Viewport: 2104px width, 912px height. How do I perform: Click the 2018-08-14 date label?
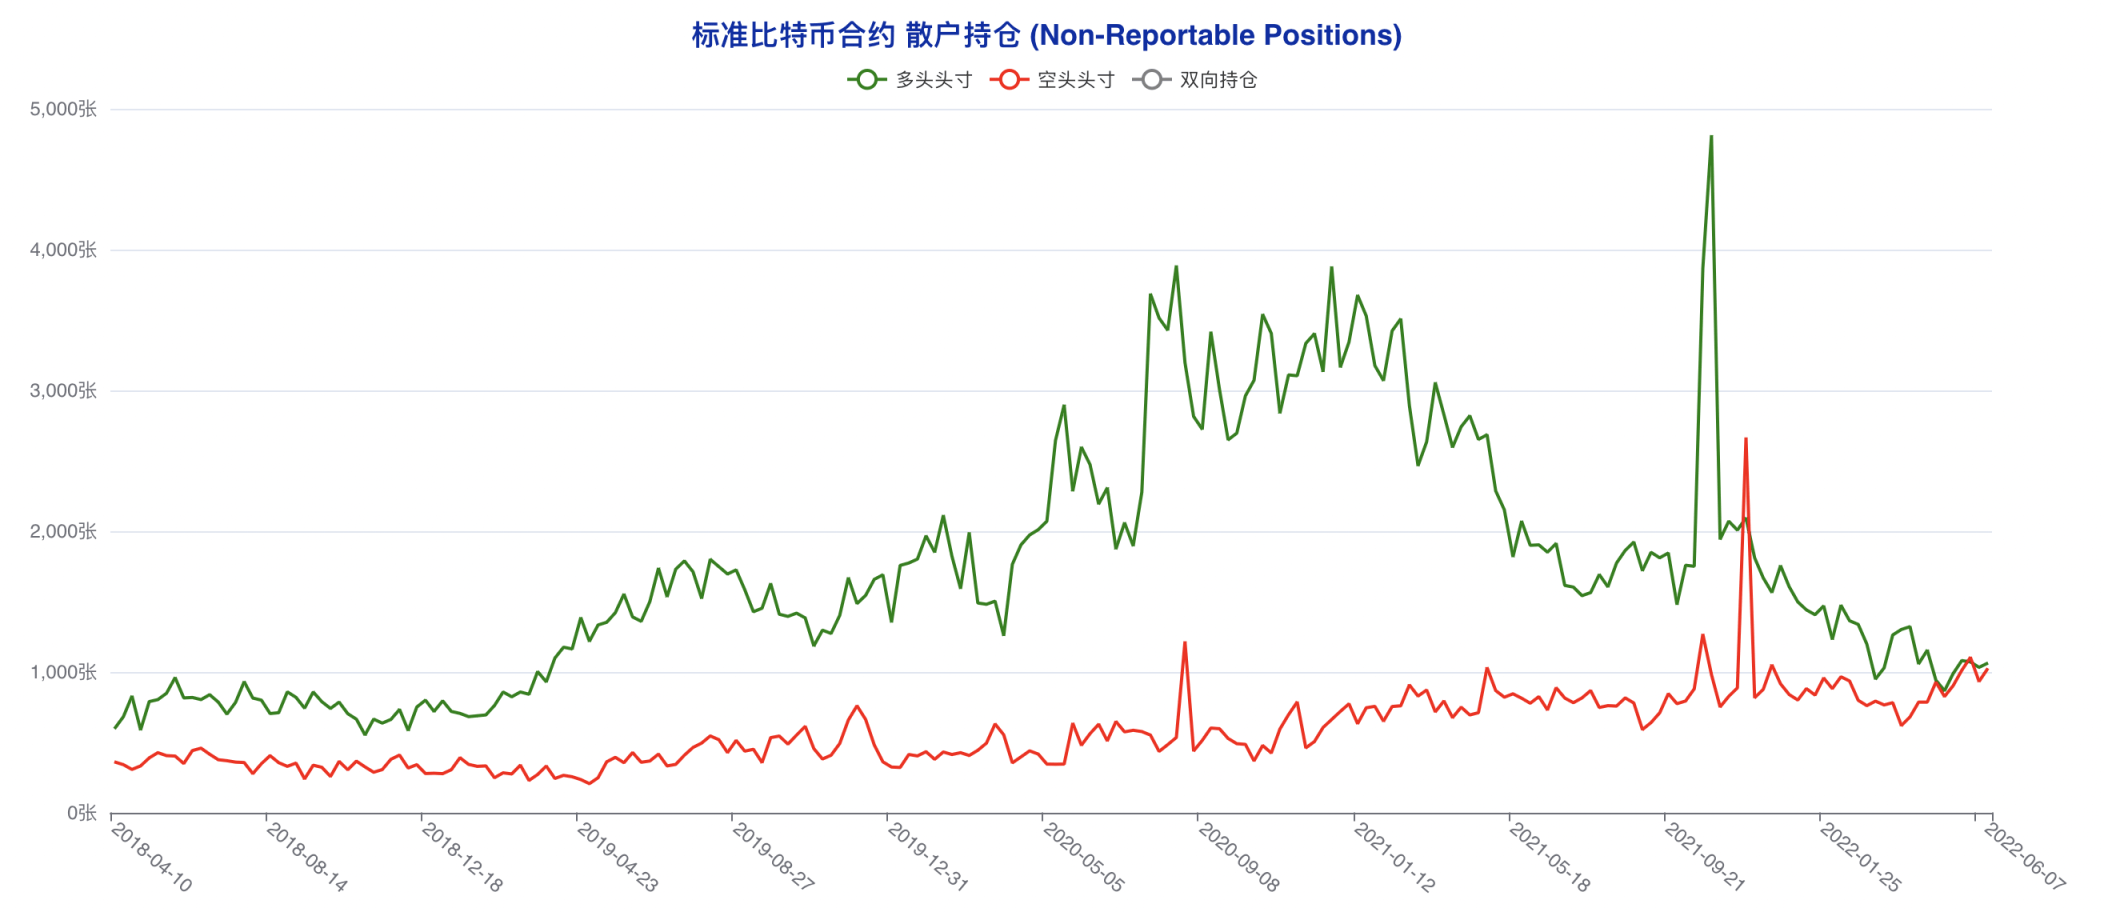point(307,857)
